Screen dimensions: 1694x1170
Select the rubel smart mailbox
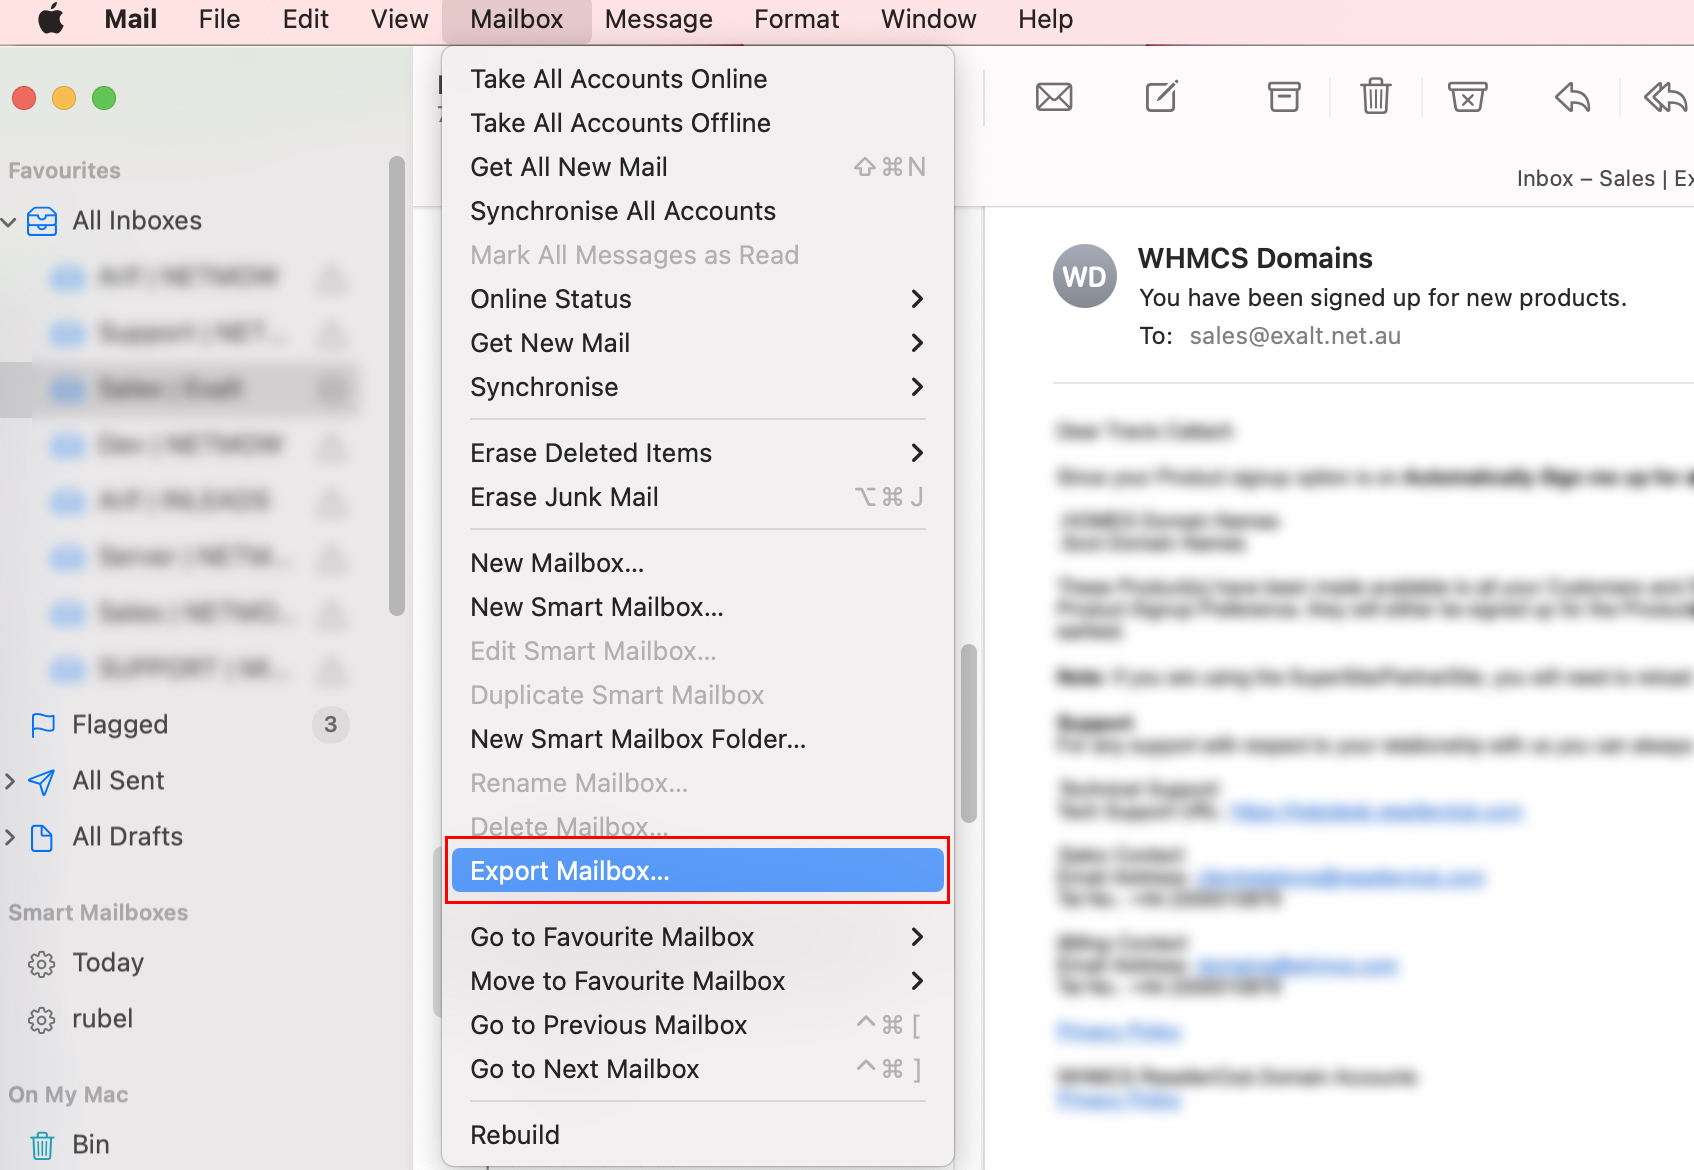point(102,1019)
